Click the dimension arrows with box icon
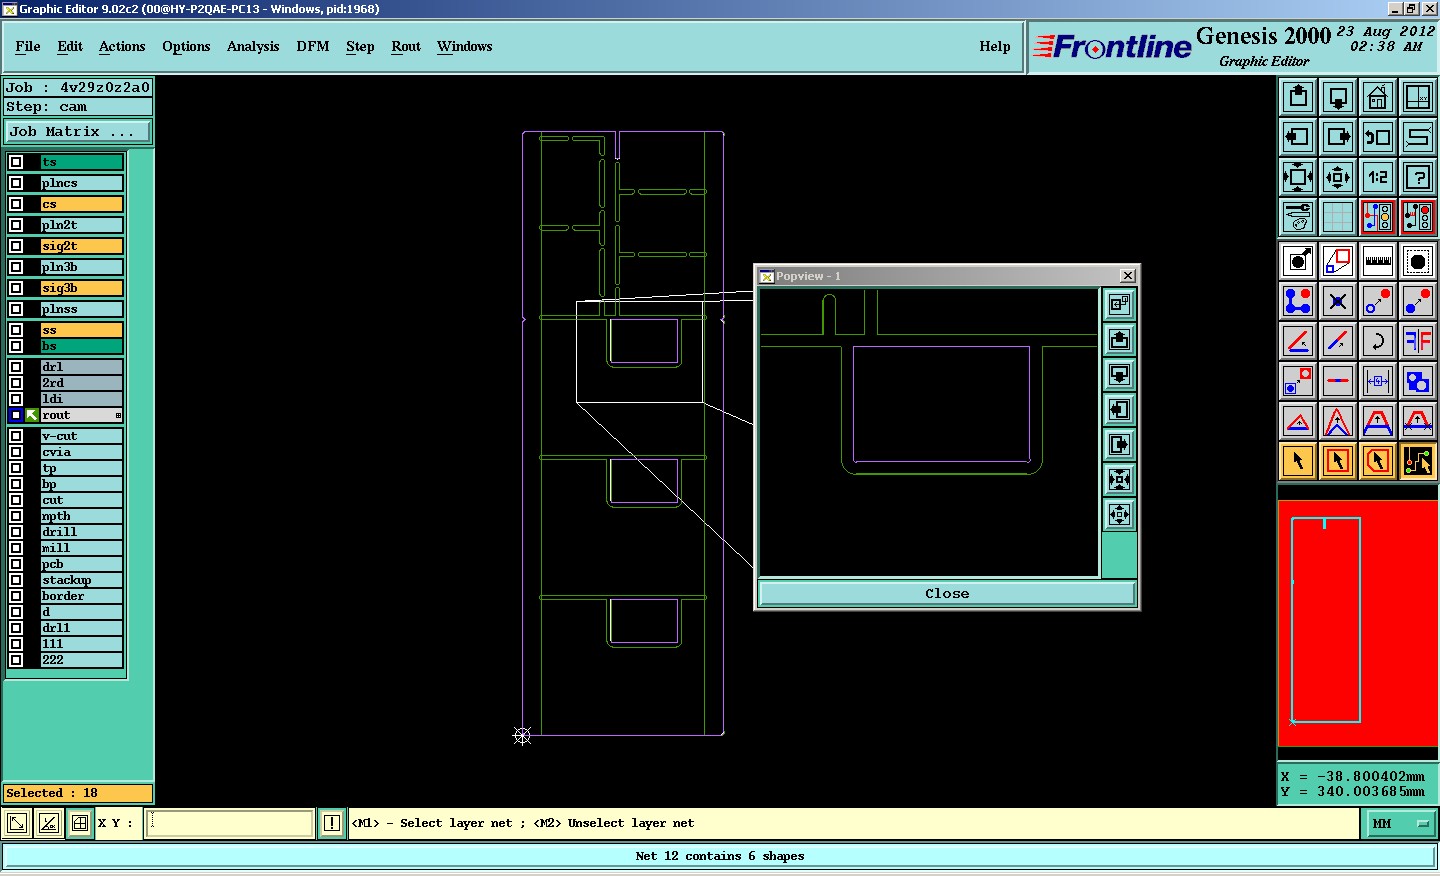 point(1378,381)
